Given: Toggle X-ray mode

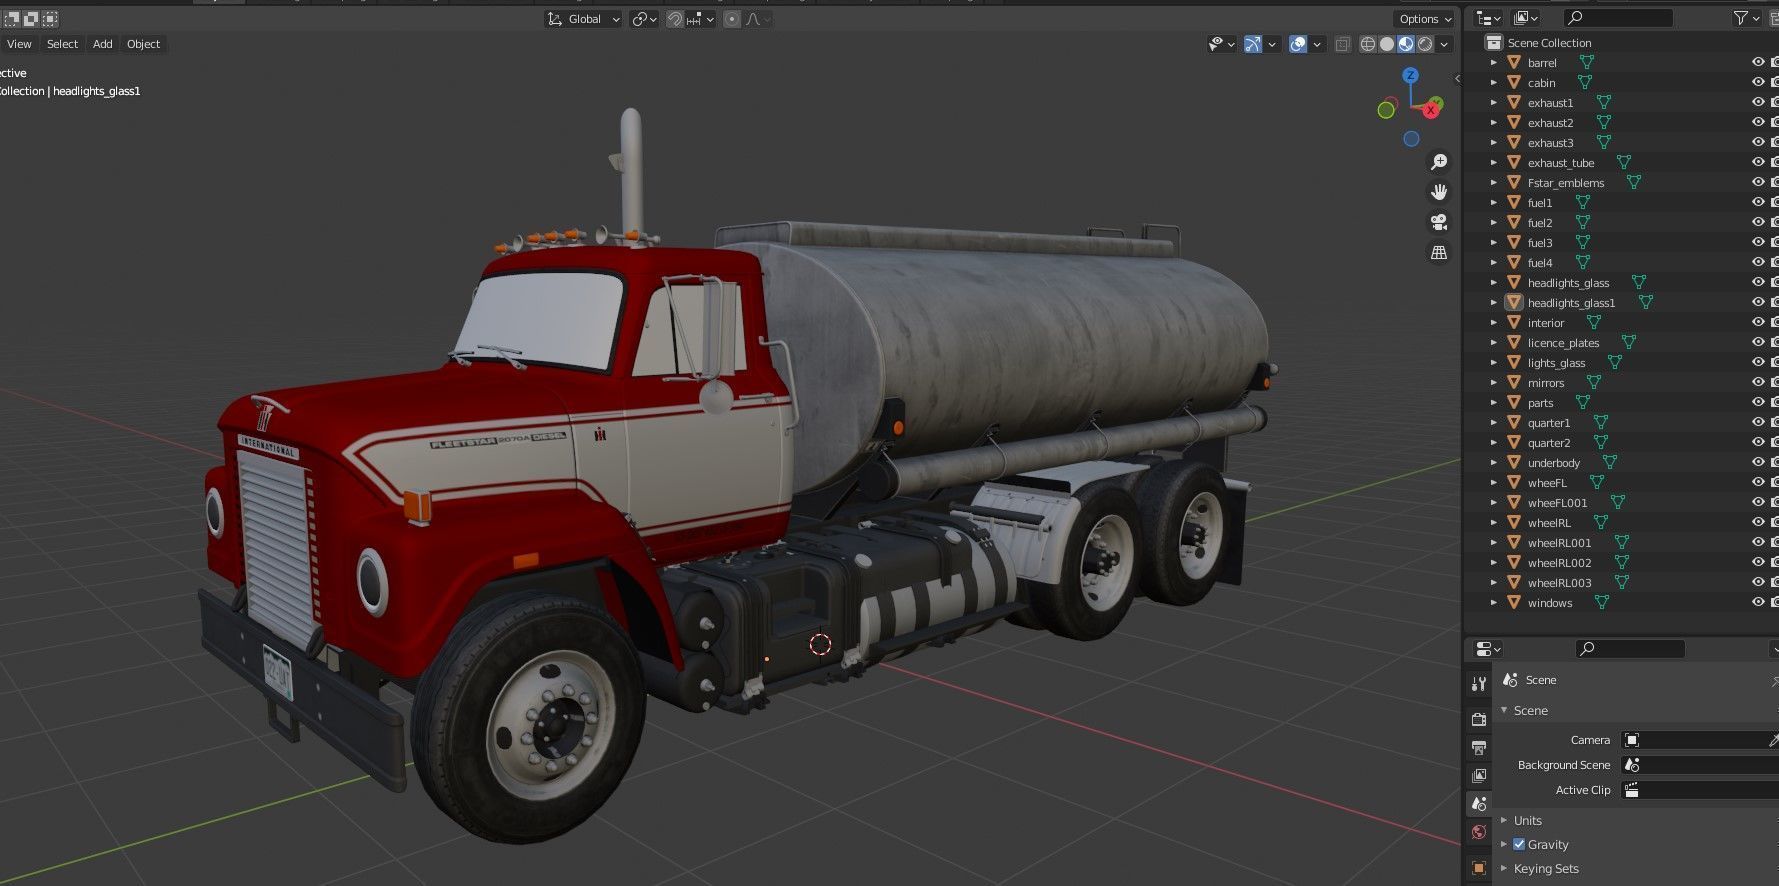Looking at the screenshot, I should [x=1343, y=44].
